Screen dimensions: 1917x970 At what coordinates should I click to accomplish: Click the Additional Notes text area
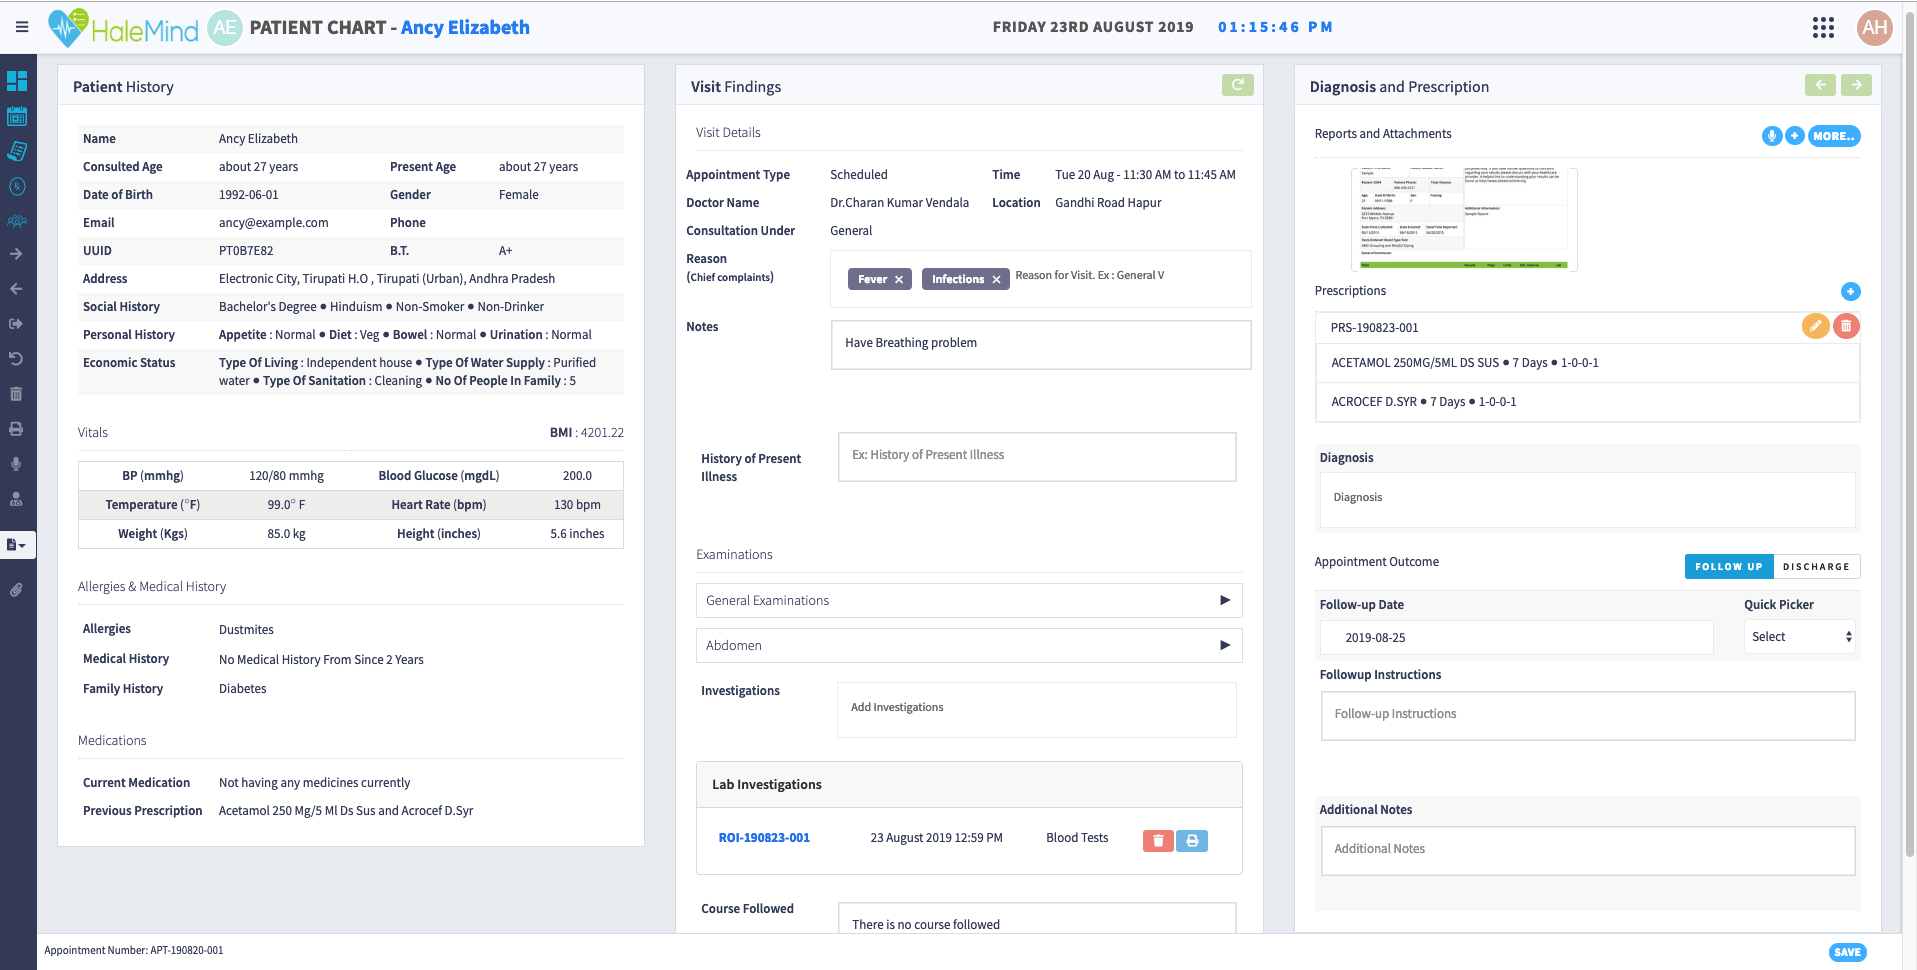[1588, 851]
